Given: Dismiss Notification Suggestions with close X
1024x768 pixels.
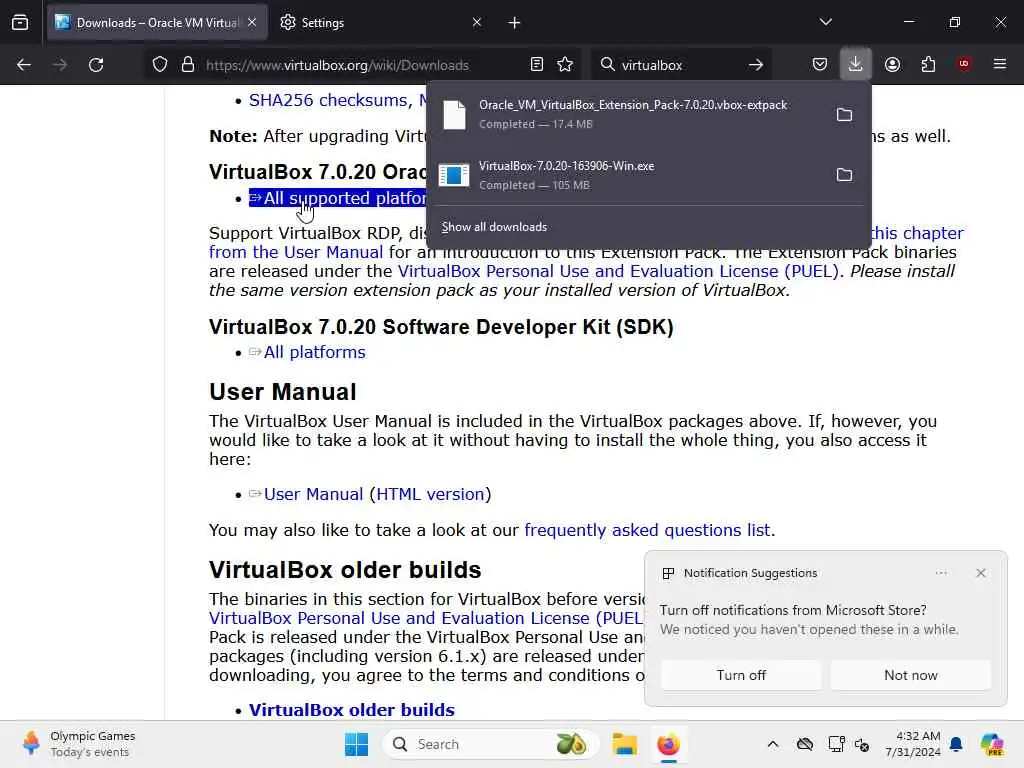Looking at the screenshot, I should [x=980, y=573].
